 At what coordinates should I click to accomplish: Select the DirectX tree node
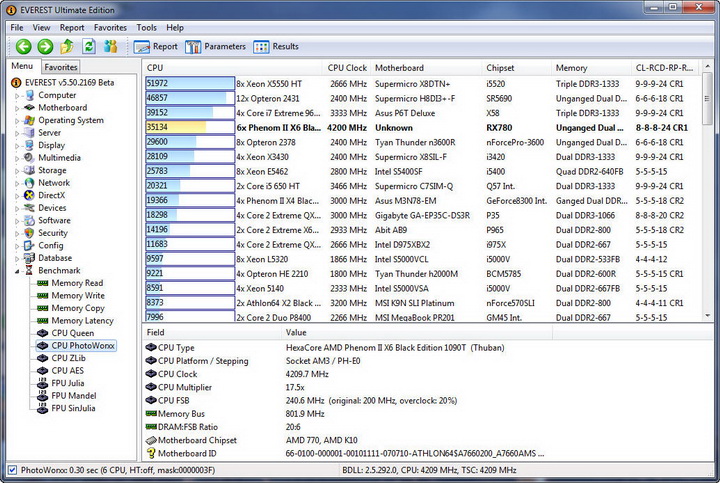click(x=45, y=195)
